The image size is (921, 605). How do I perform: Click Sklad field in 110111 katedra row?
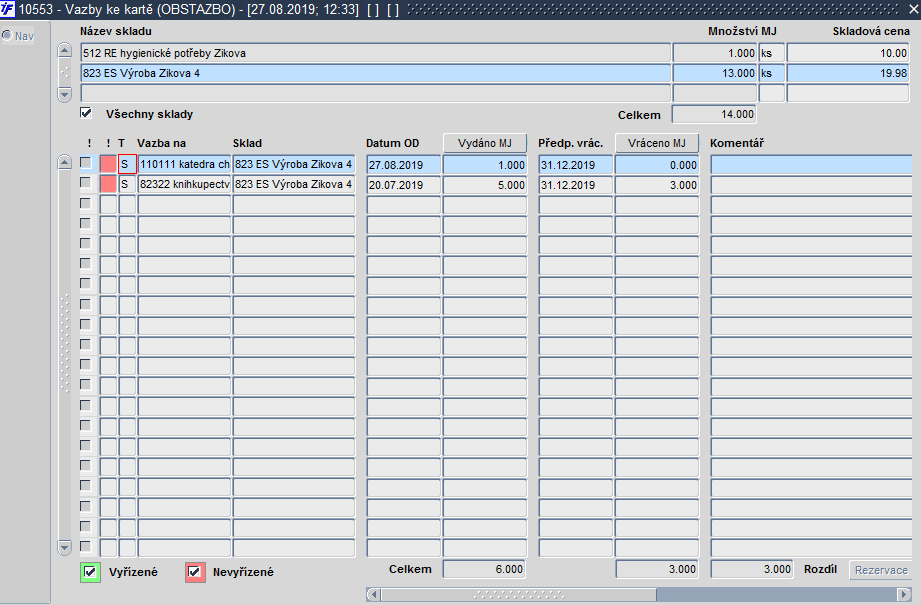(x=294, y=164)
